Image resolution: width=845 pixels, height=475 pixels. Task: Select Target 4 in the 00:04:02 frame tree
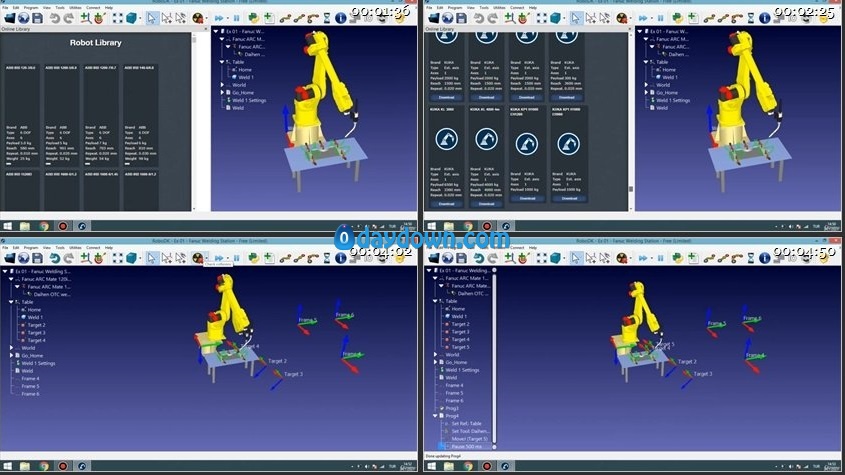pyautogui.click(x=37, y=341)
